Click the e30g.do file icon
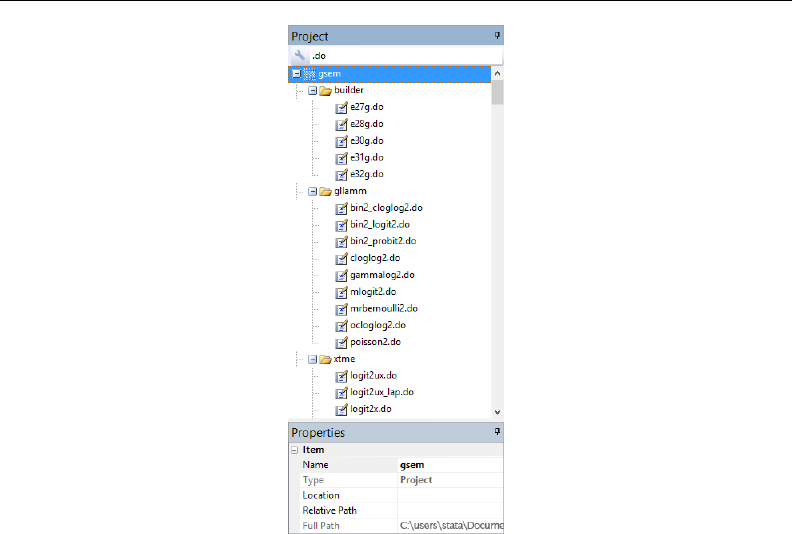 point(341,141)
